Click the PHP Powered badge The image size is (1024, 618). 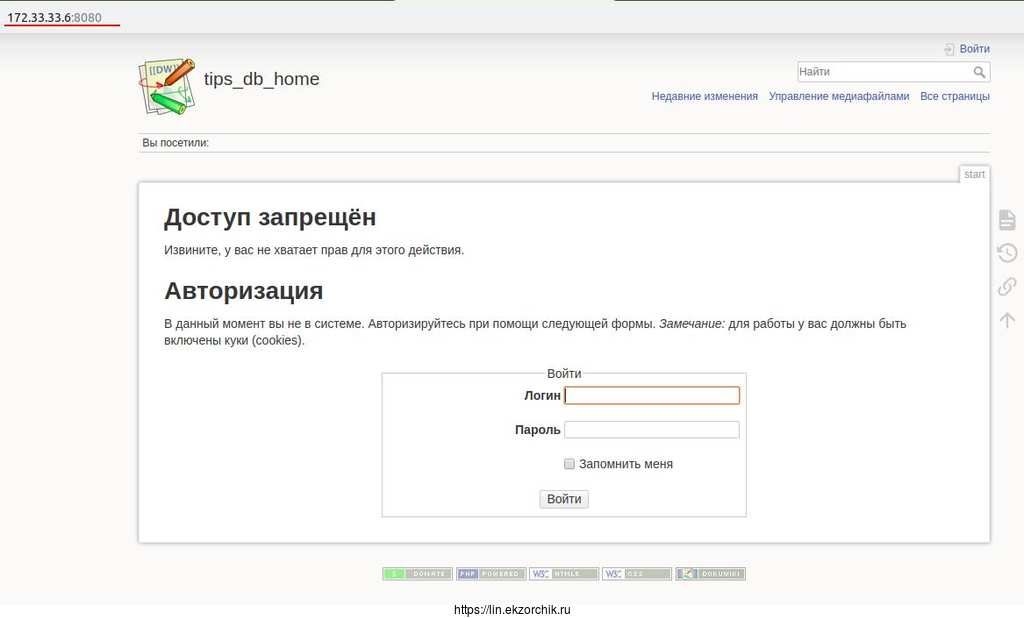pyautogui.click(x=490, y=574)
